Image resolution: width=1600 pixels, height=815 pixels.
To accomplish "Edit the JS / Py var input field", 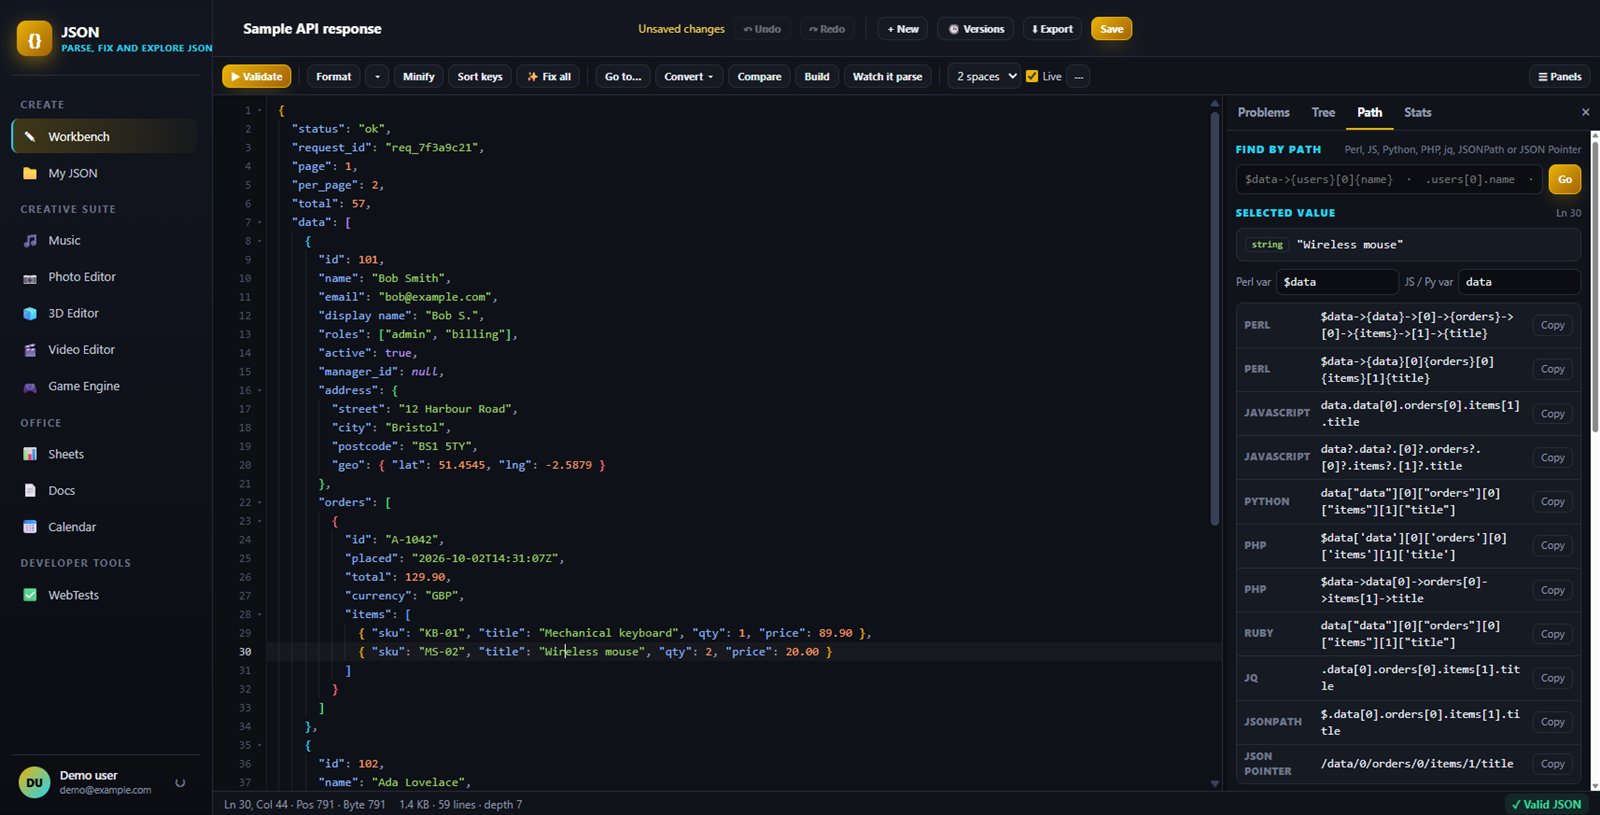I will coord(1519,282).
